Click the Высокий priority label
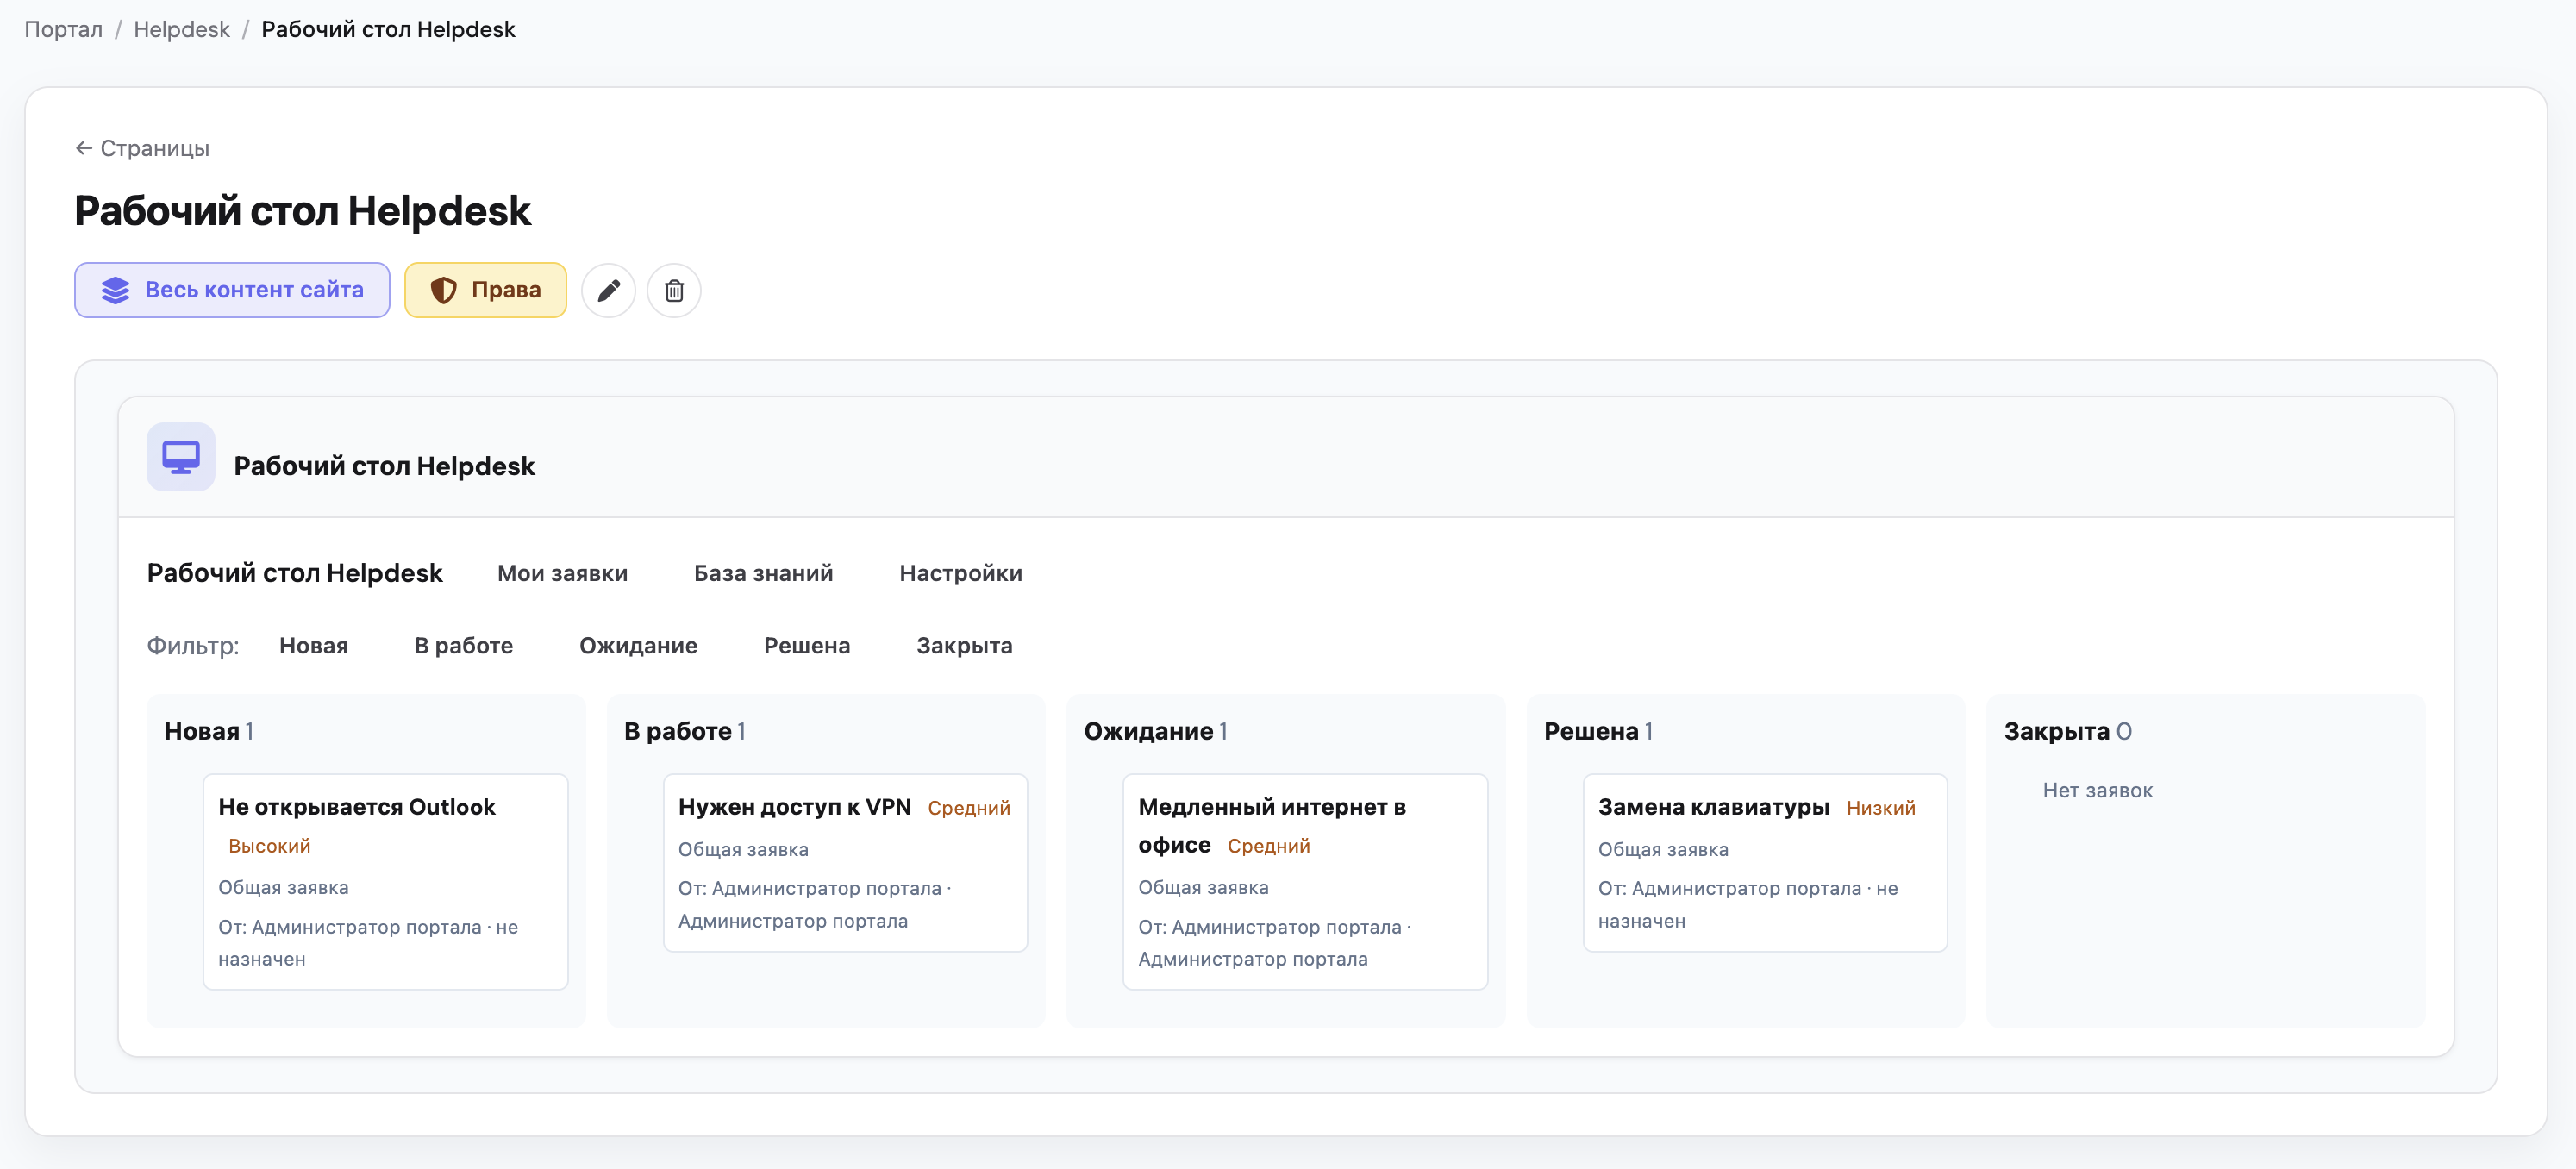Viewport: 2576px width, 1169px height. tap(269, 846)
